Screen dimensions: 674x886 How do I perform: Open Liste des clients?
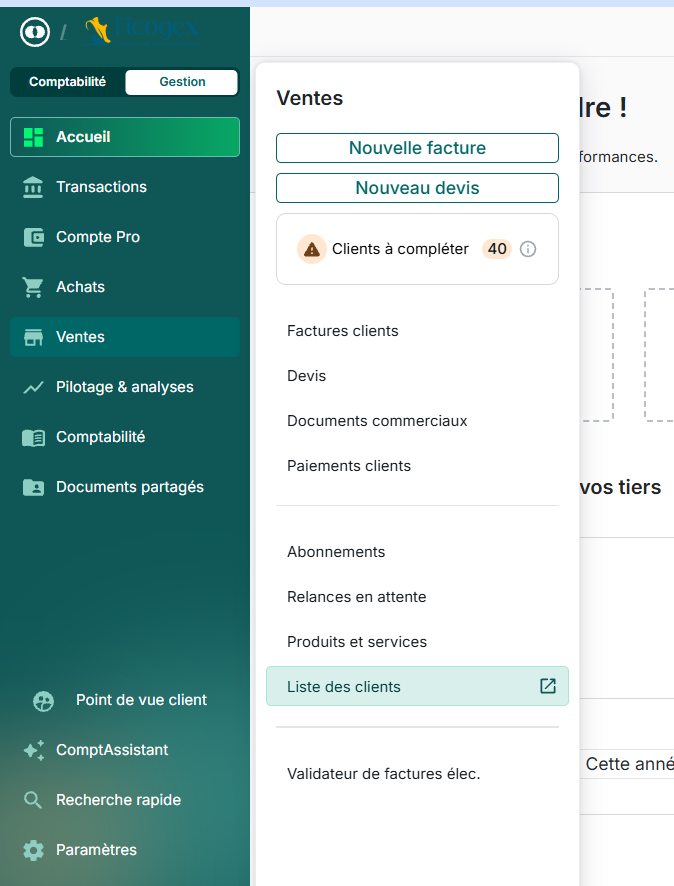[x=418, y=686]
